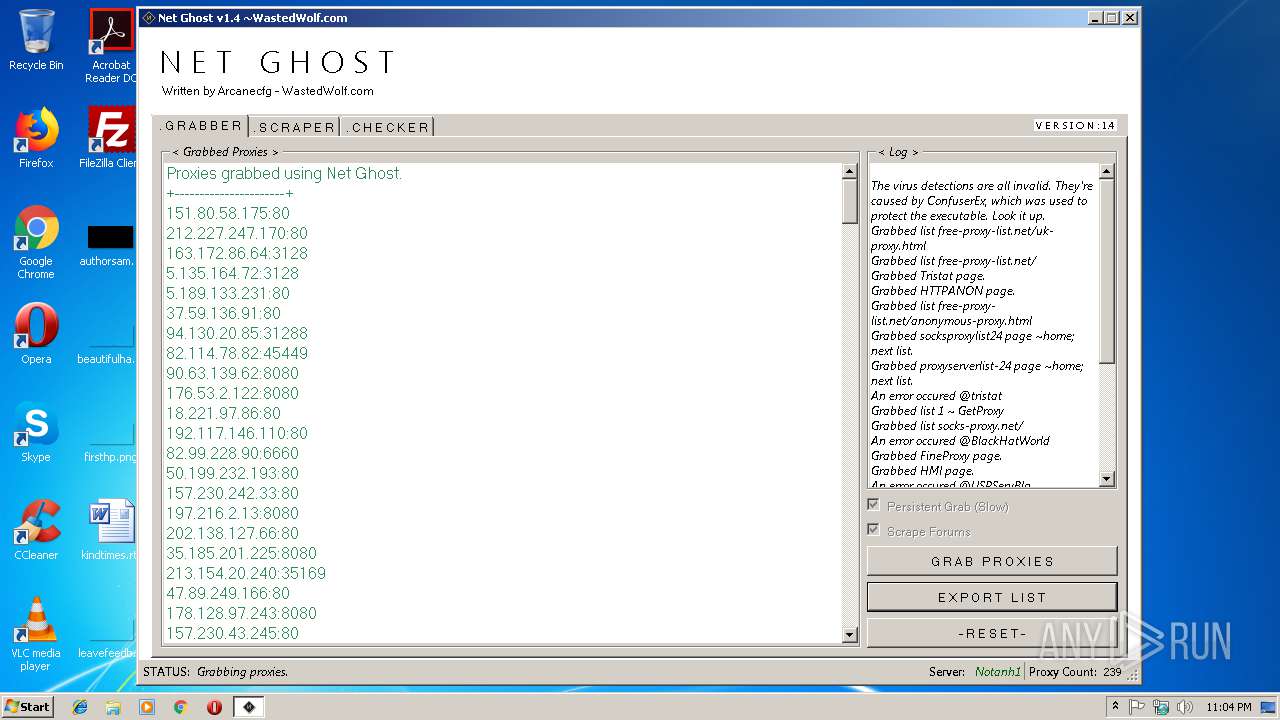The width and height of the screenshot is (1280, 720).
Task: Open the media player taskbar icon
Action: [147, 707]
